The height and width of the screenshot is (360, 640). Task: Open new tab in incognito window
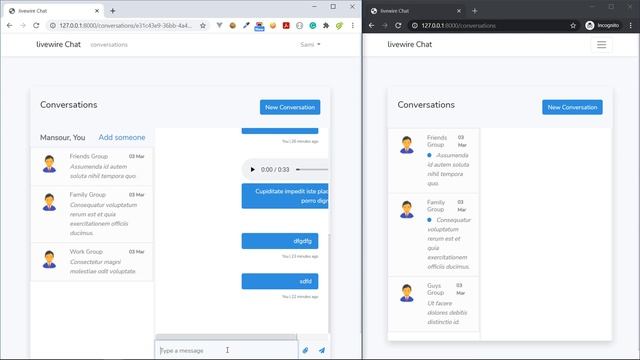(x=475, y=11)
